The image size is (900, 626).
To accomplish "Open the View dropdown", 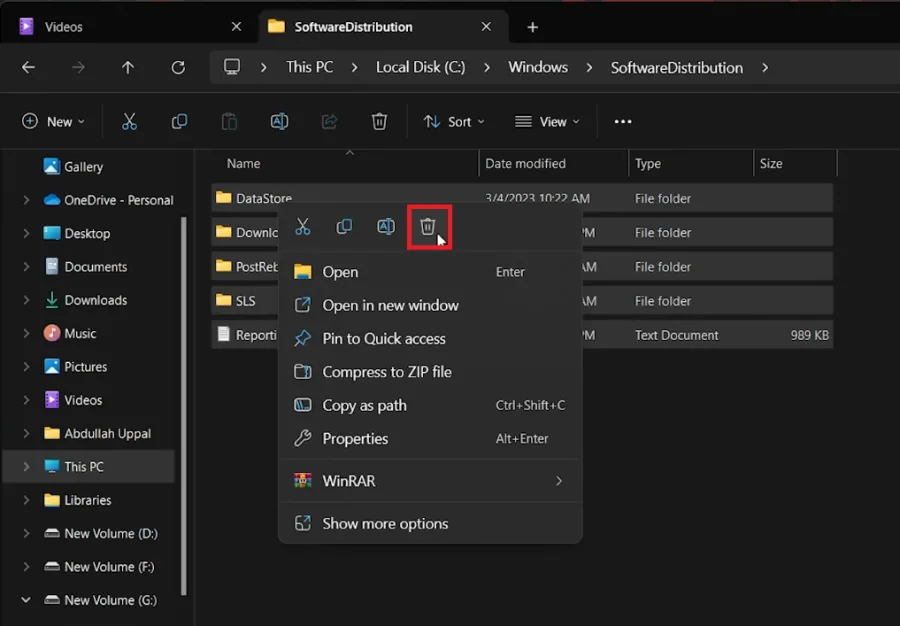I will 547,121.
